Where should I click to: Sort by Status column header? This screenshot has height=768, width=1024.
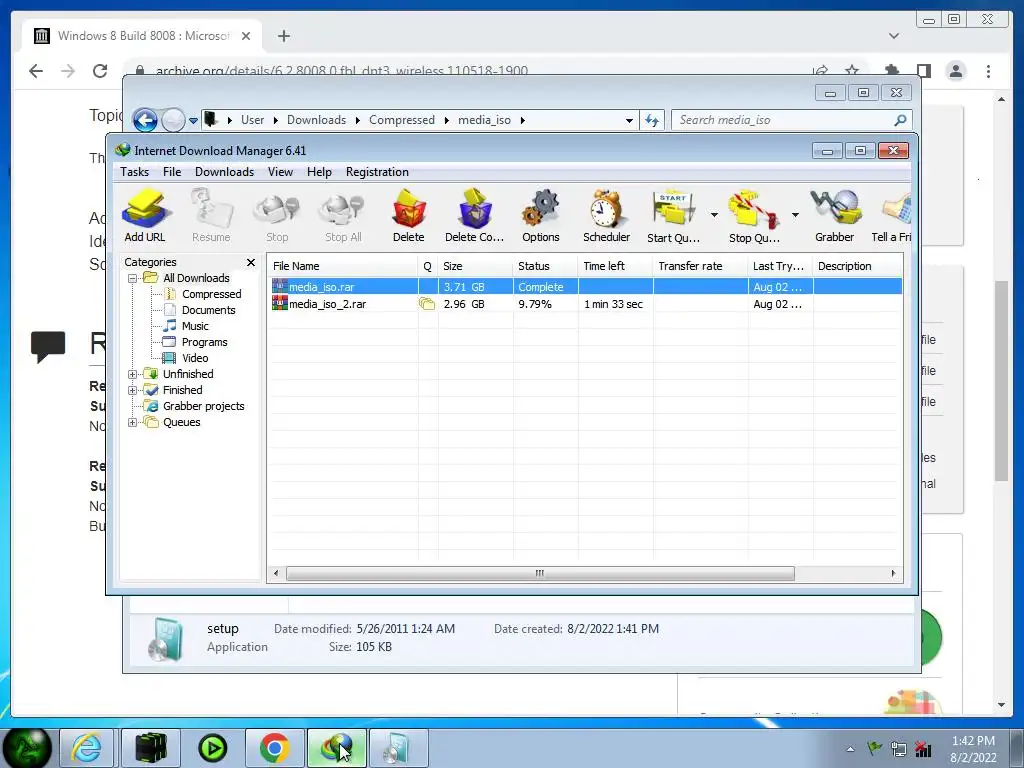click(x=545, y=266)
